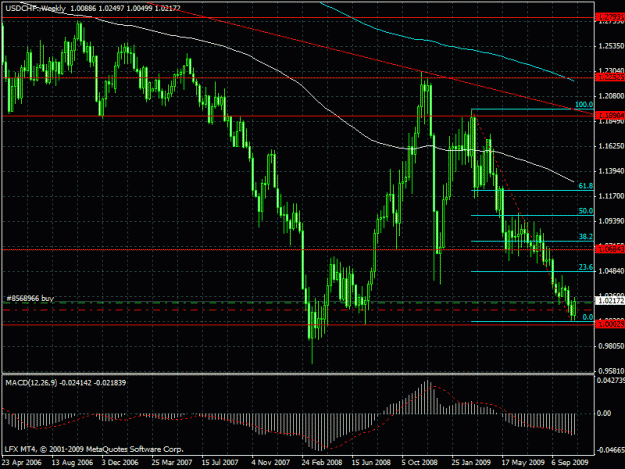Click the current price 1.02172 label
The width and height of the screenshot is (625, 469).
point(610,301)
